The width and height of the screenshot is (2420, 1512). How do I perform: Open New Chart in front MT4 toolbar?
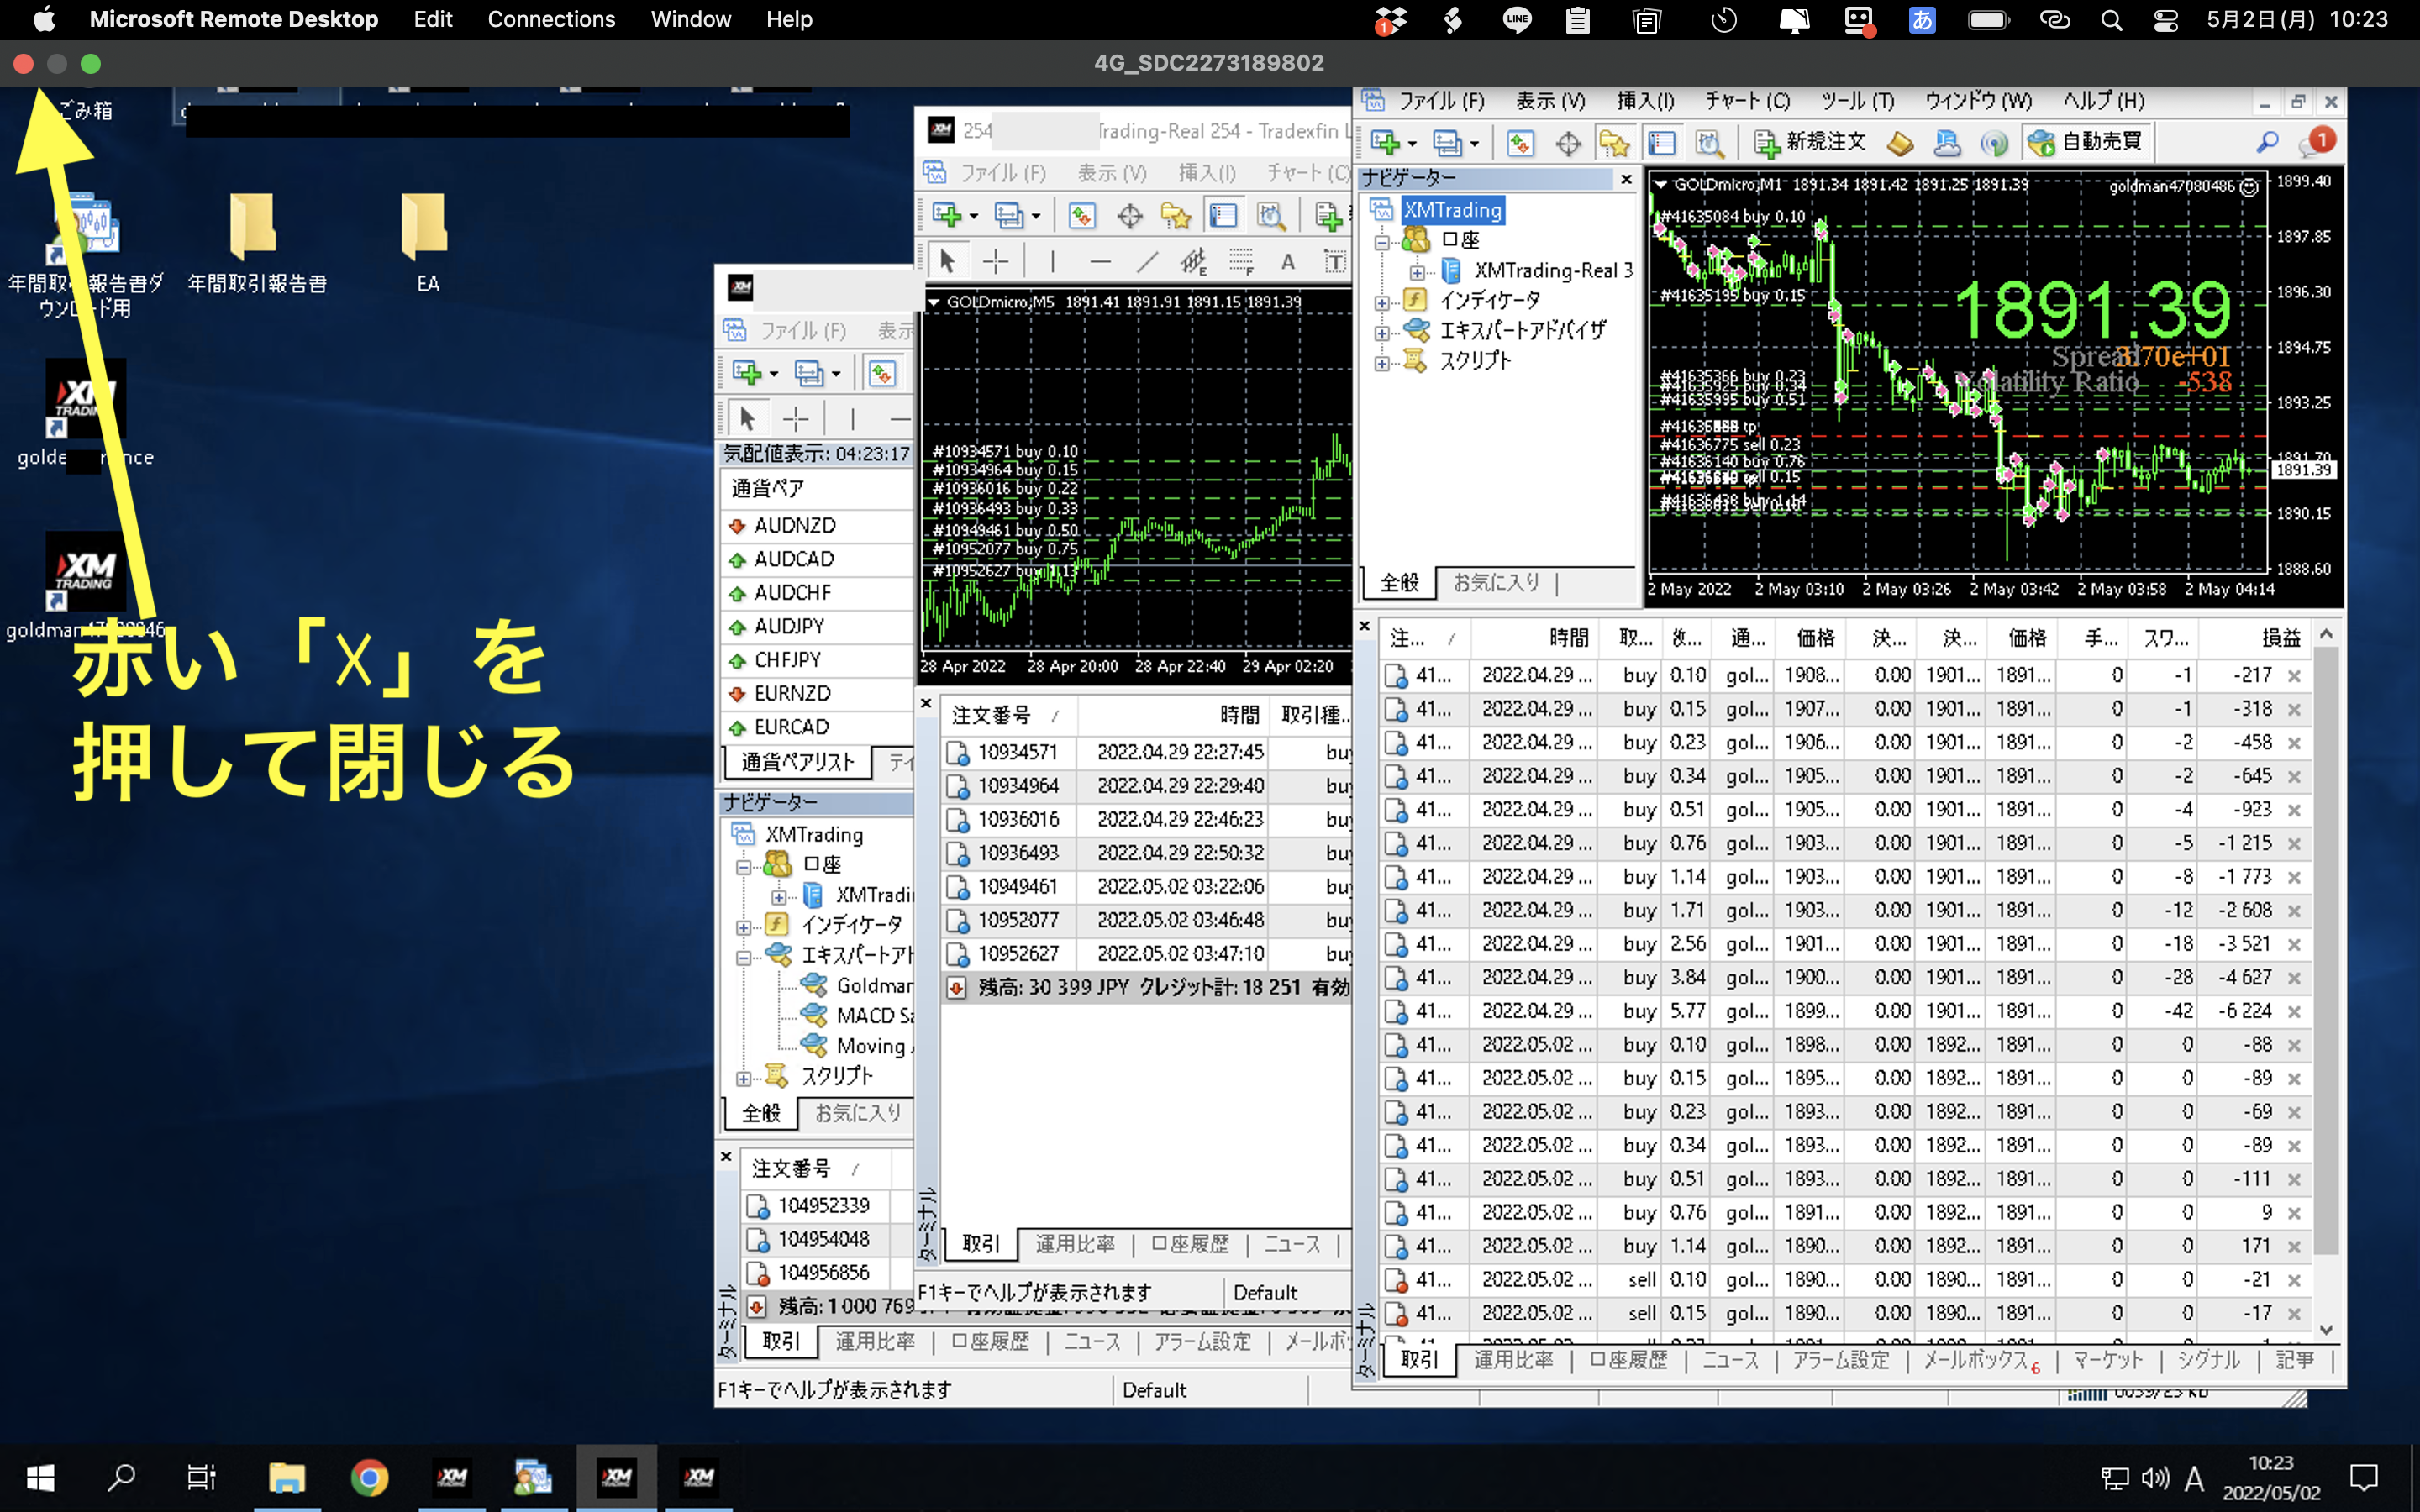[1386, 143]
